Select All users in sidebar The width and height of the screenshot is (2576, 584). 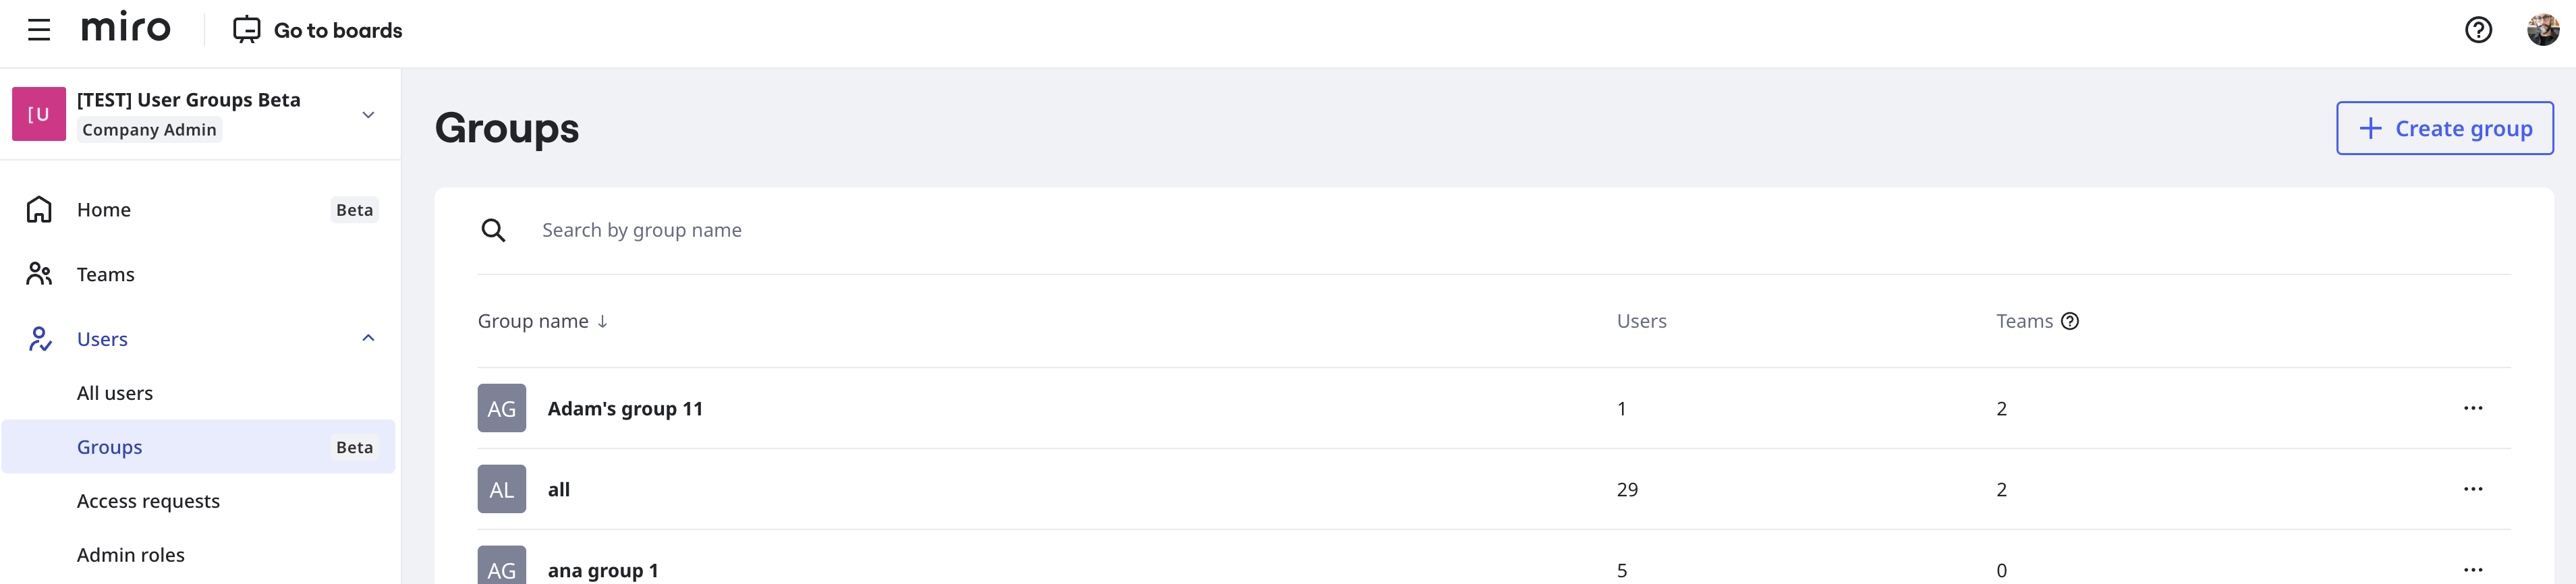pyautogui.click(x=115, y=393)
